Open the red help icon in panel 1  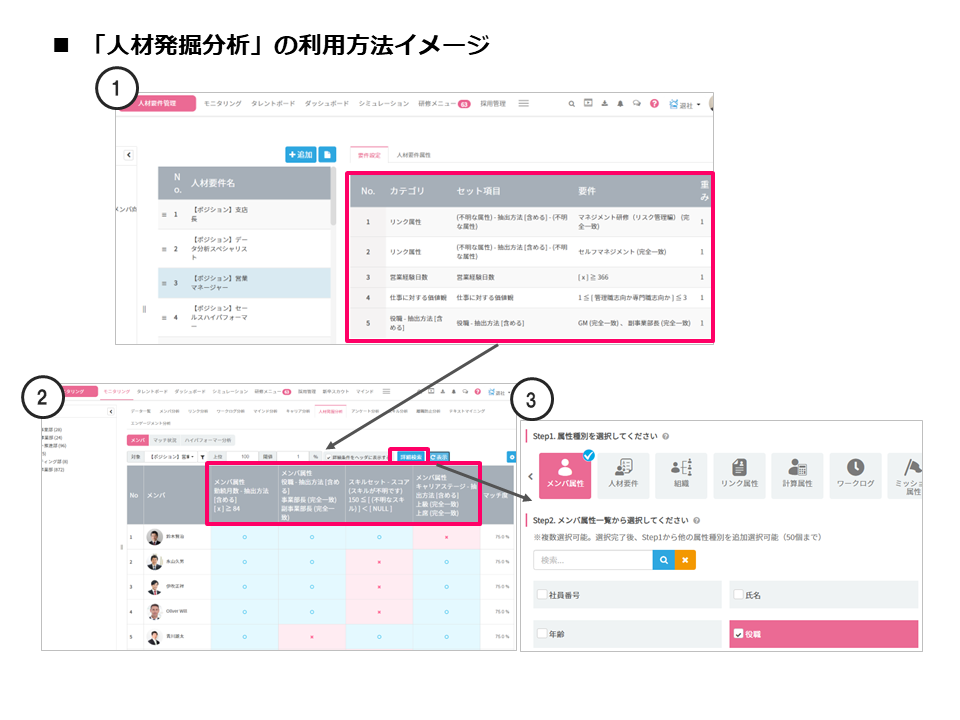coord(654,103)
